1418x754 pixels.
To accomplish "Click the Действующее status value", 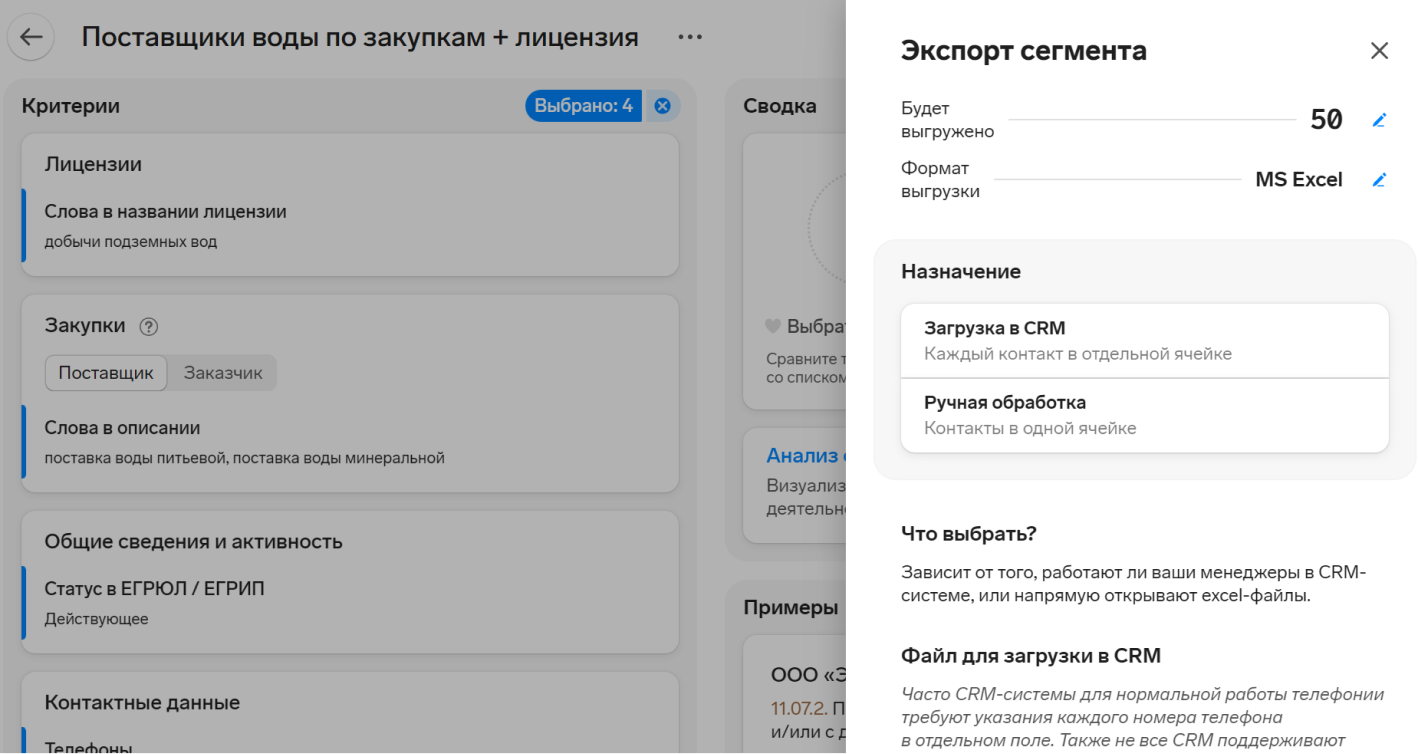I will (96, 619).
